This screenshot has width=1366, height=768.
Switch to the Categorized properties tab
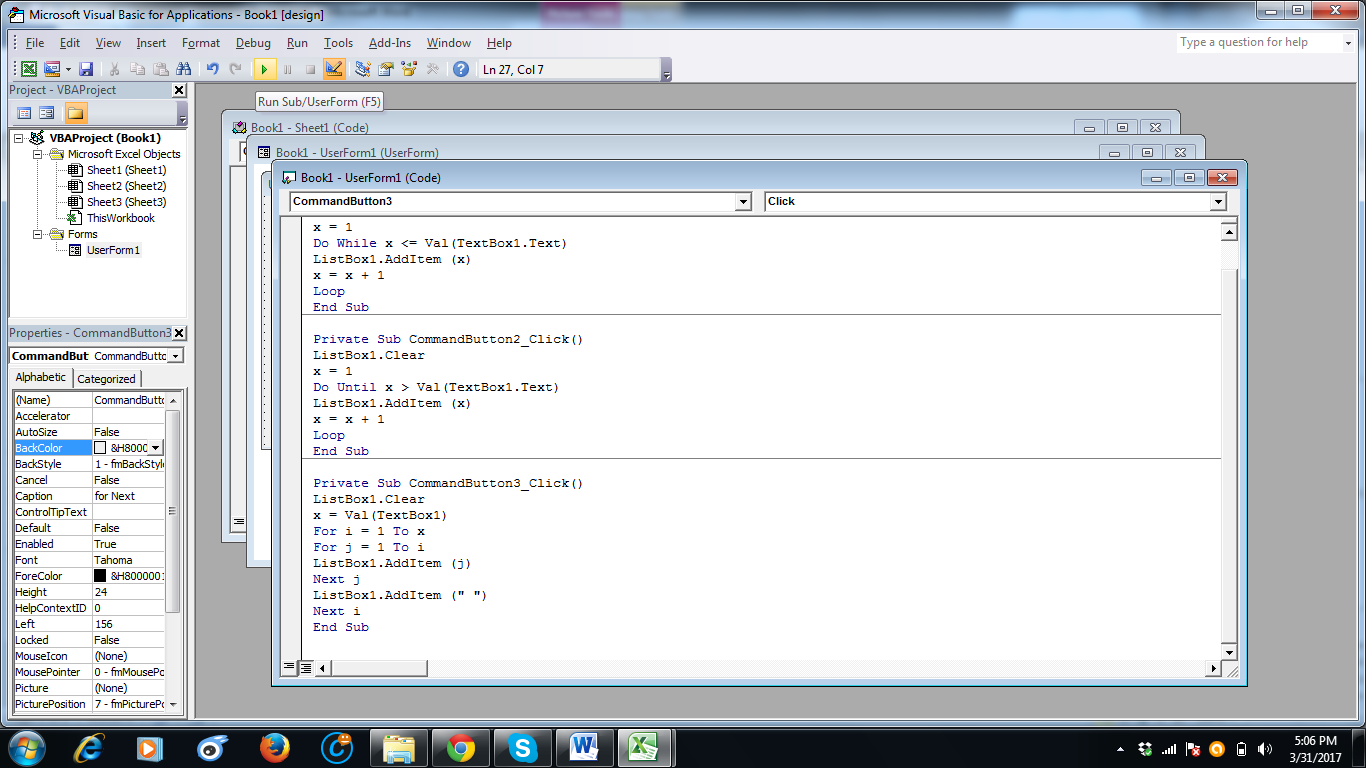tap(106, 379)
